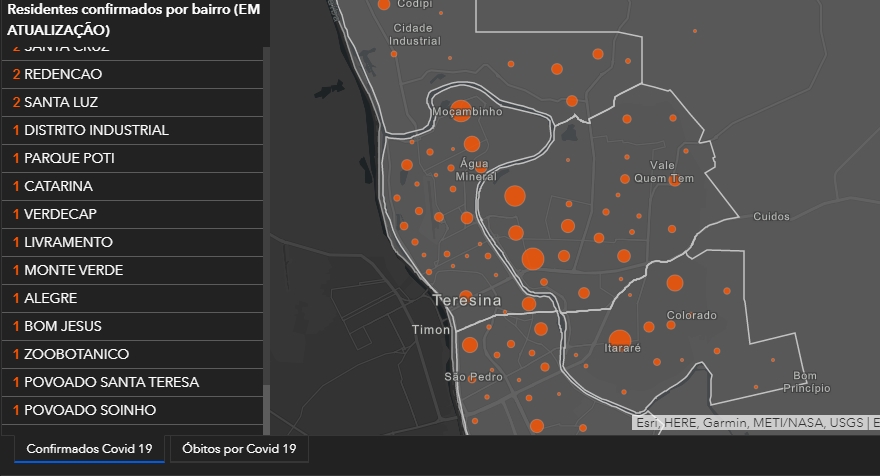This screenshot has height=476, width=880.
Task: Click the neighborhood list scrollbar thumb
Action: (x=267, y=409)
